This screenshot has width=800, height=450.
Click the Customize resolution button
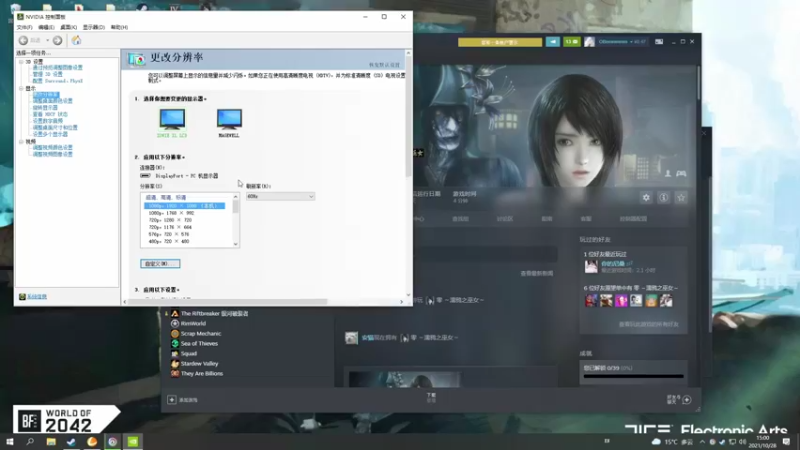click(x=160, y=264)
